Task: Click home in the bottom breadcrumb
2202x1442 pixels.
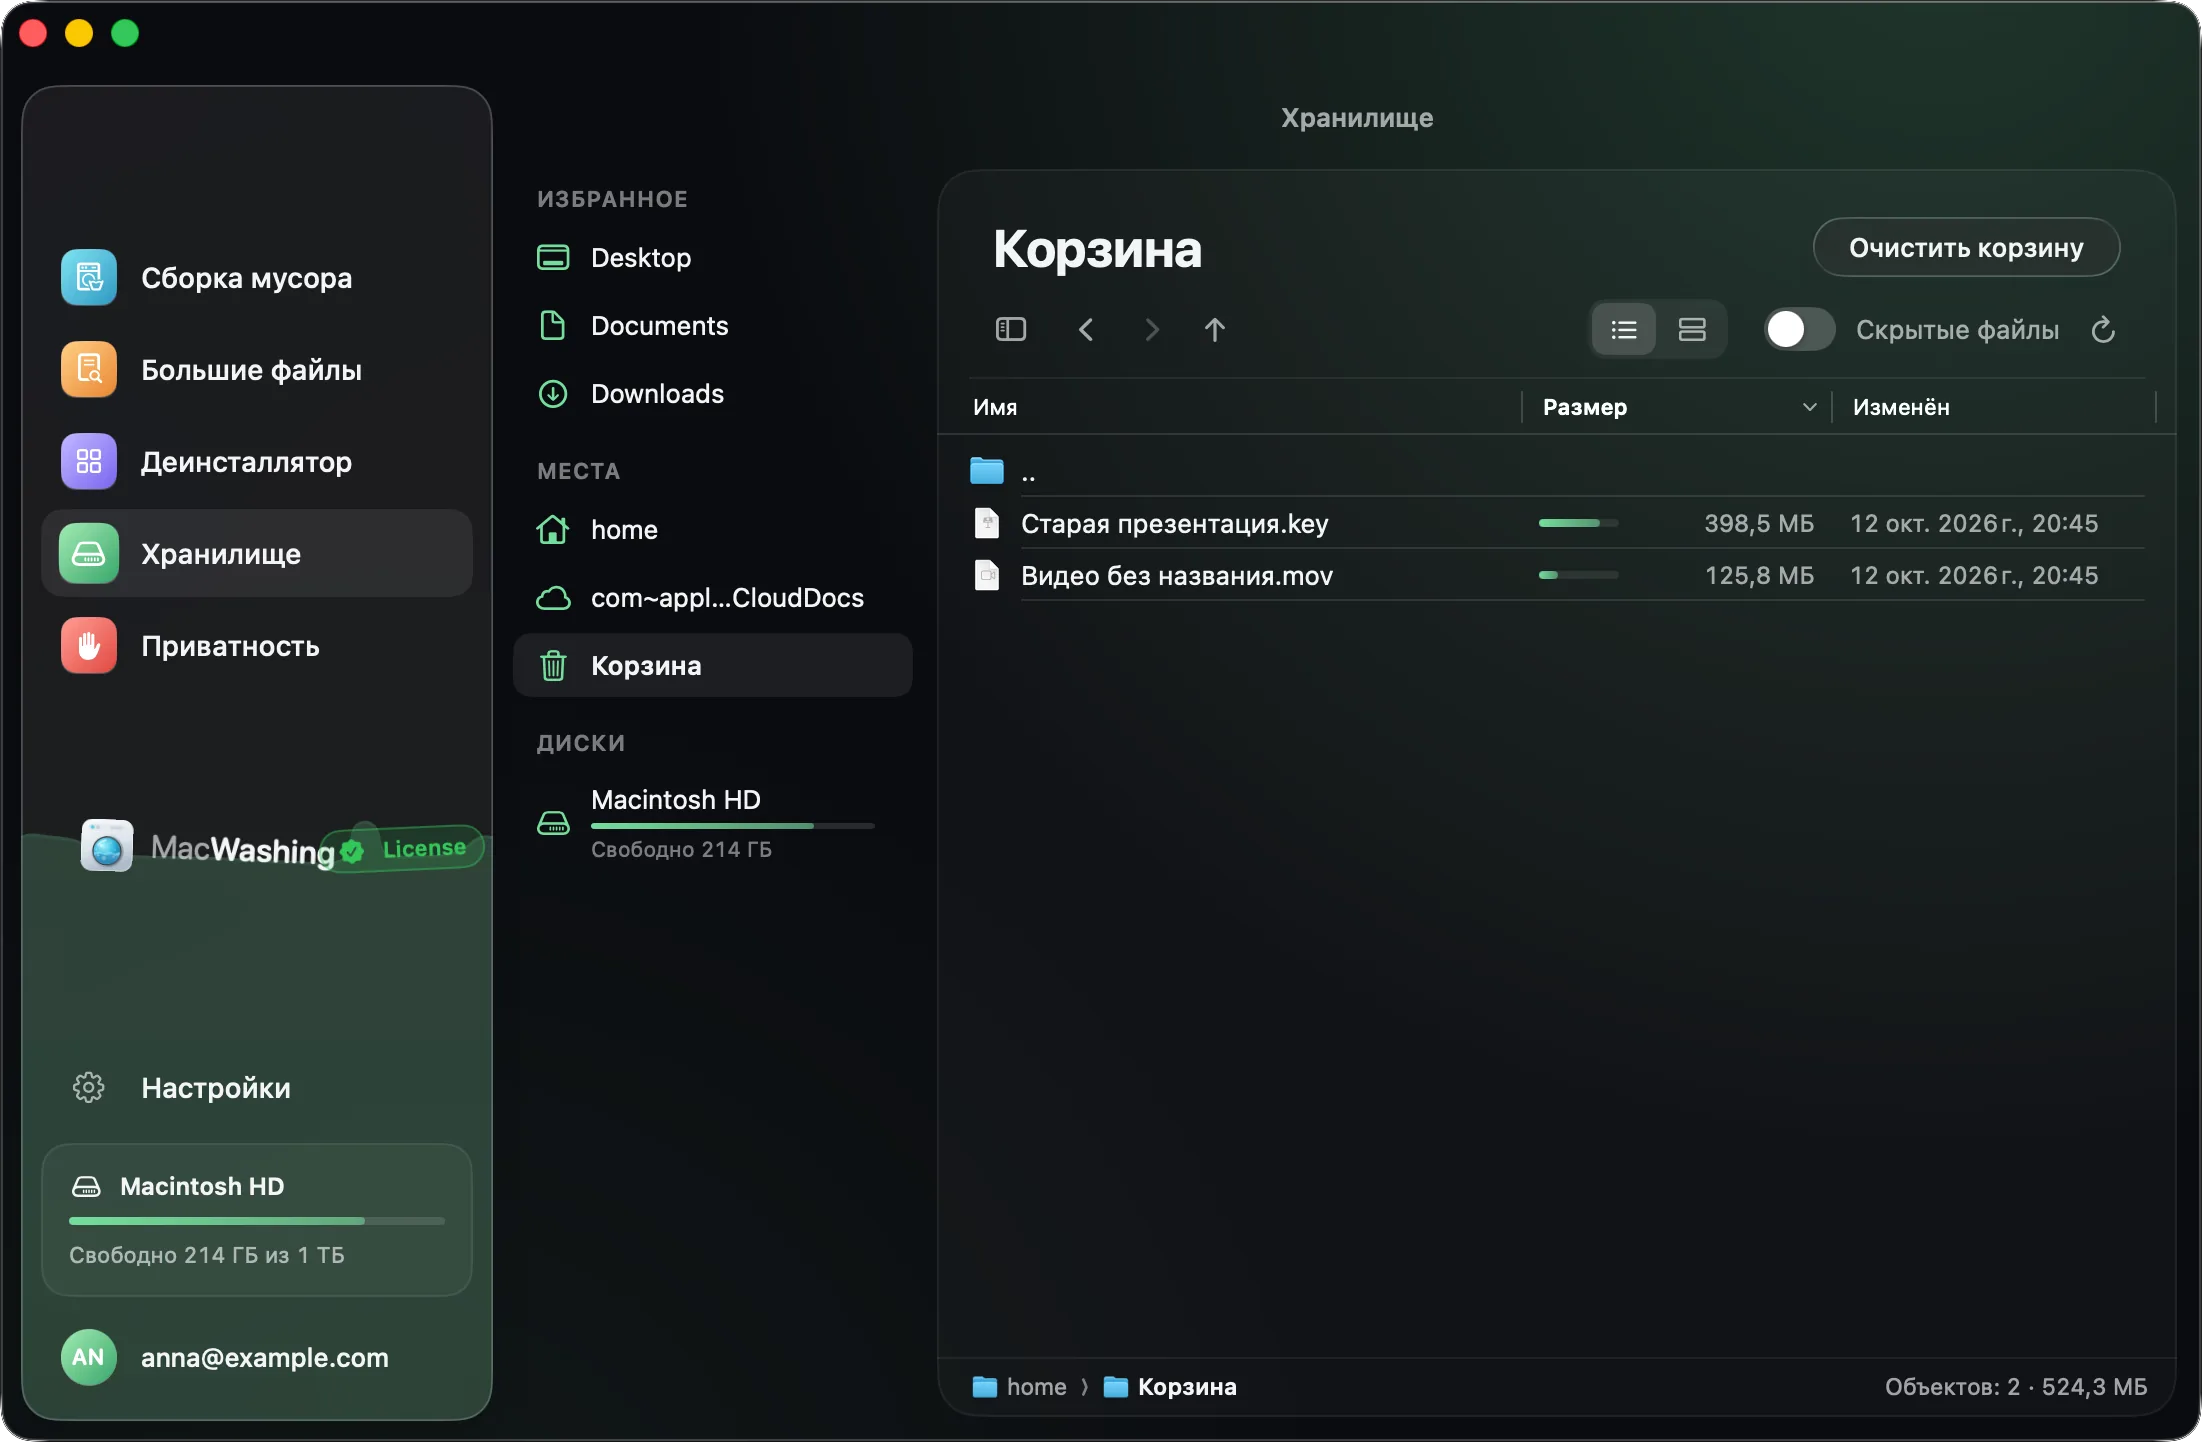Action: (1021, 1387)
